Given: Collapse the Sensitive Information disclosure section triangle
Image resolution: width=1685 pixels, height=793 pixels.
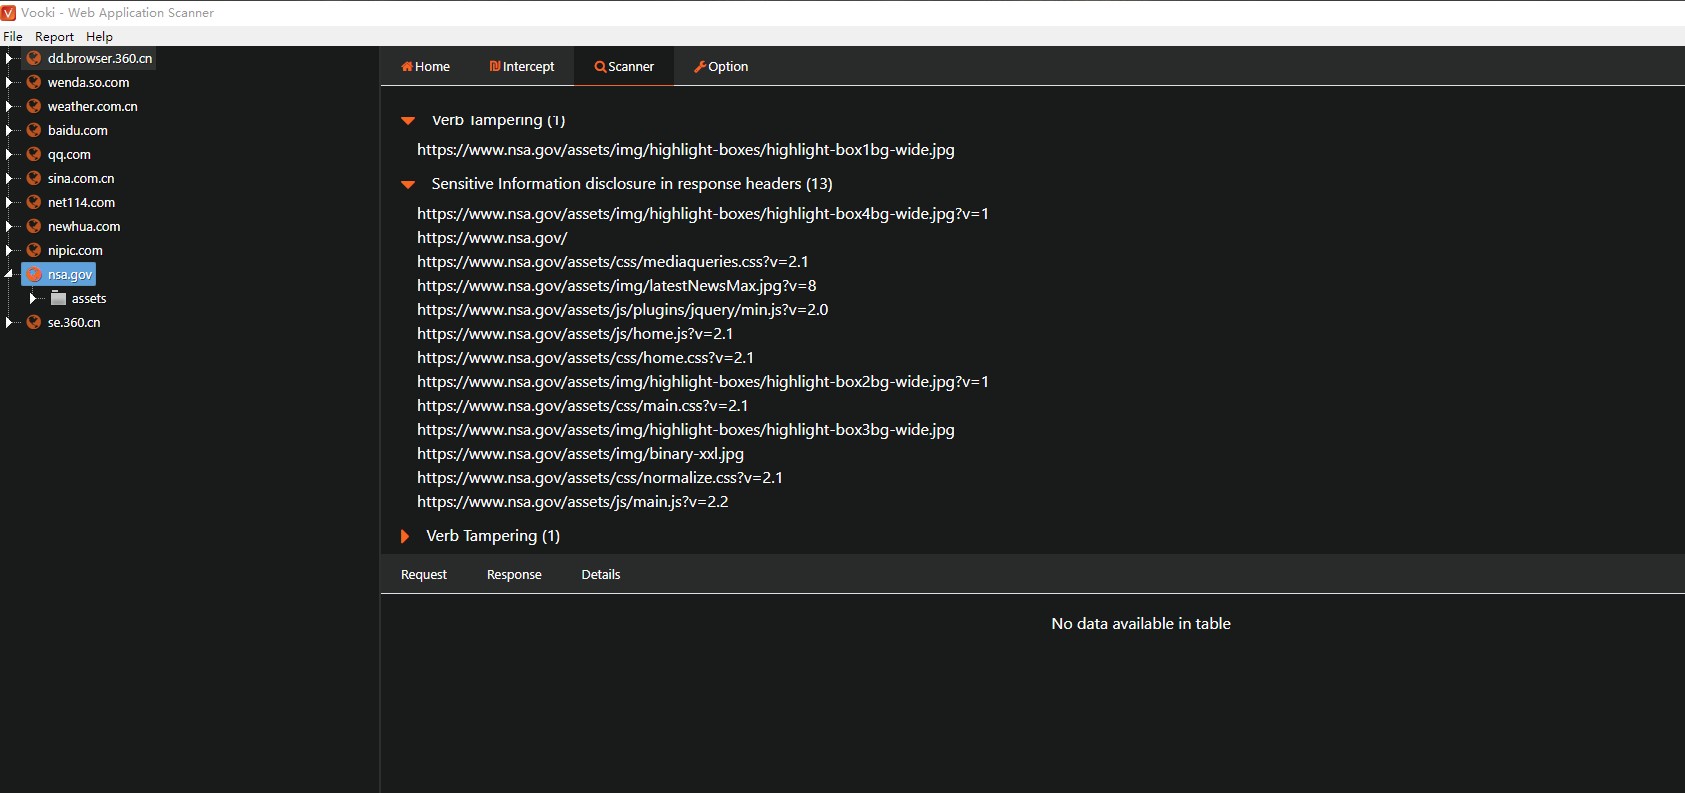Looking at the screenshot, I should tap(408, 184).
